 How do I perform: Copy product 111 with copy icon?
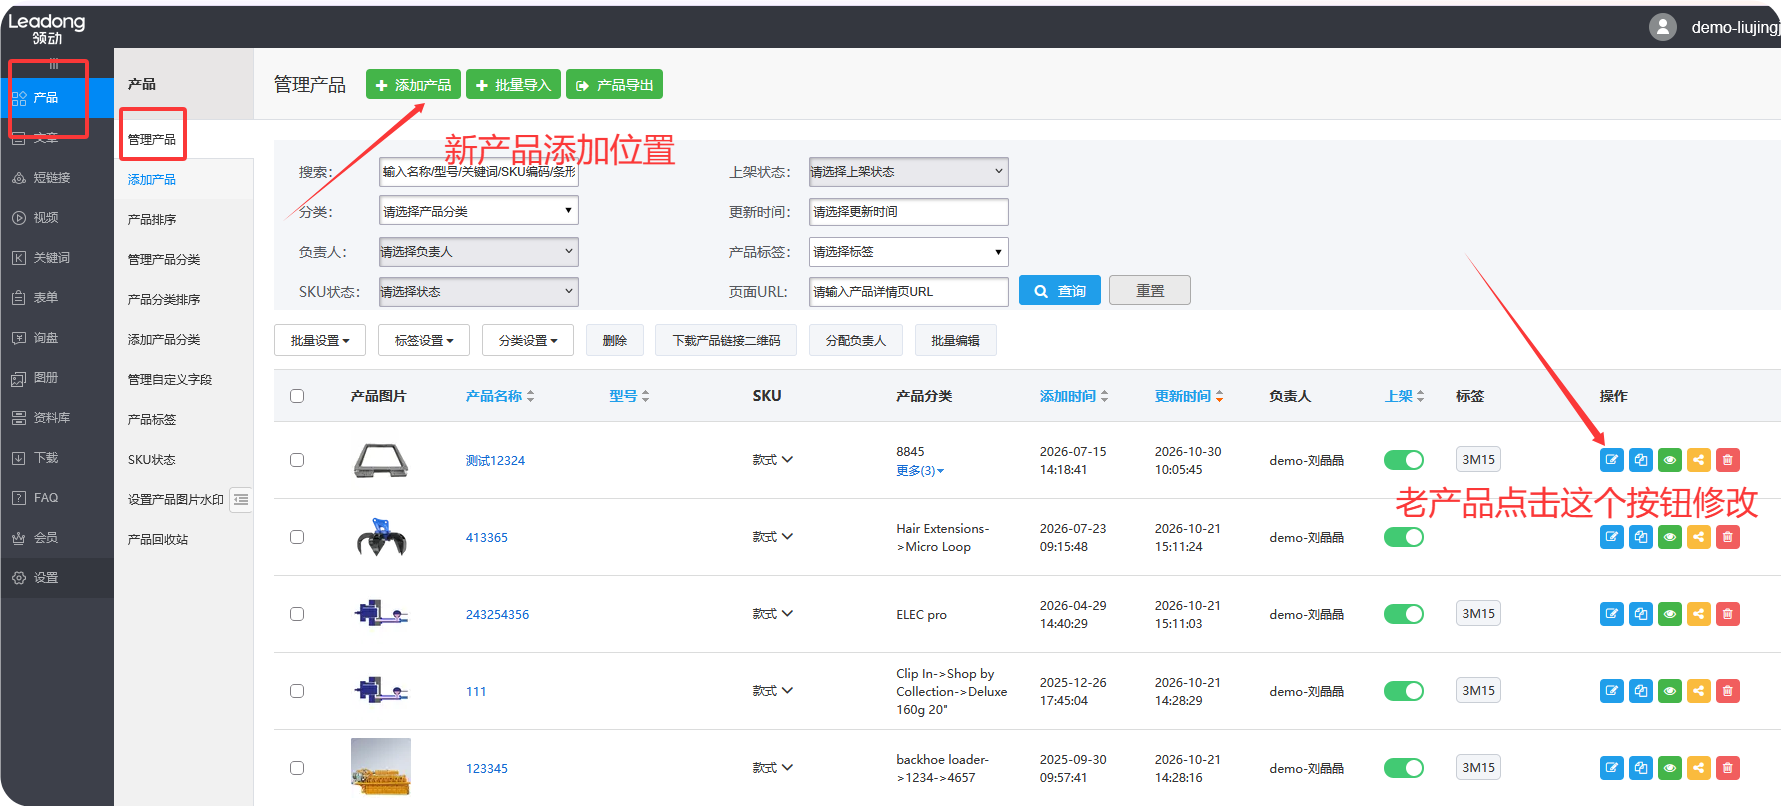point(1641,691)
